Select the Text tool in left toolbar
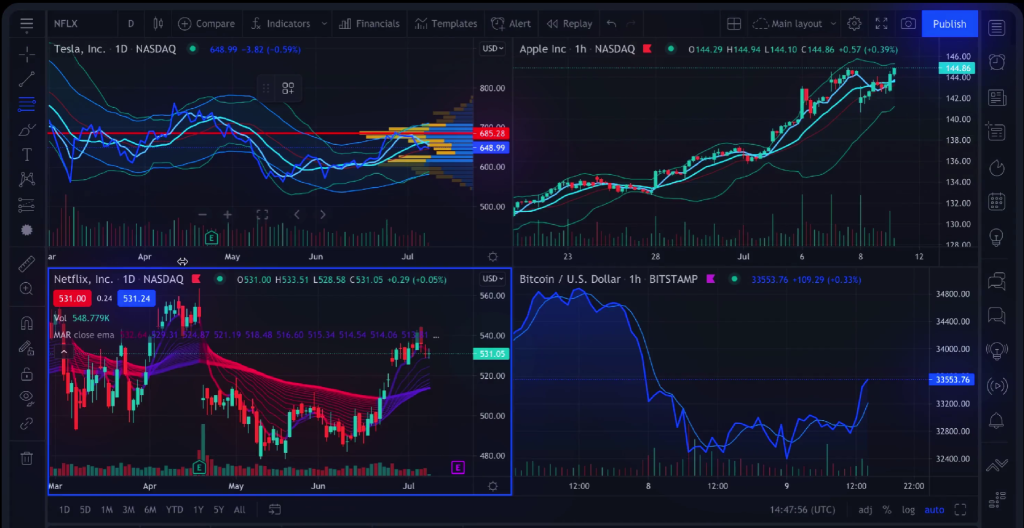Viewport: 1024px width, 528px height. pos(27,155)
